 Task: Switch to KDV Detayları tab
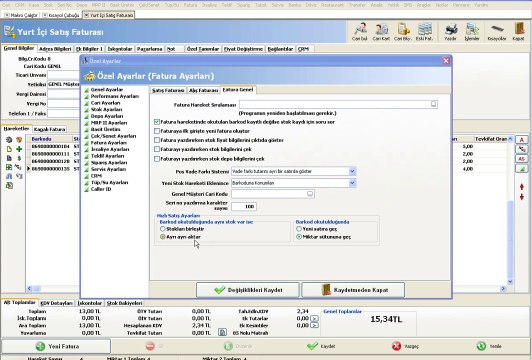click(x=56, y=303)
